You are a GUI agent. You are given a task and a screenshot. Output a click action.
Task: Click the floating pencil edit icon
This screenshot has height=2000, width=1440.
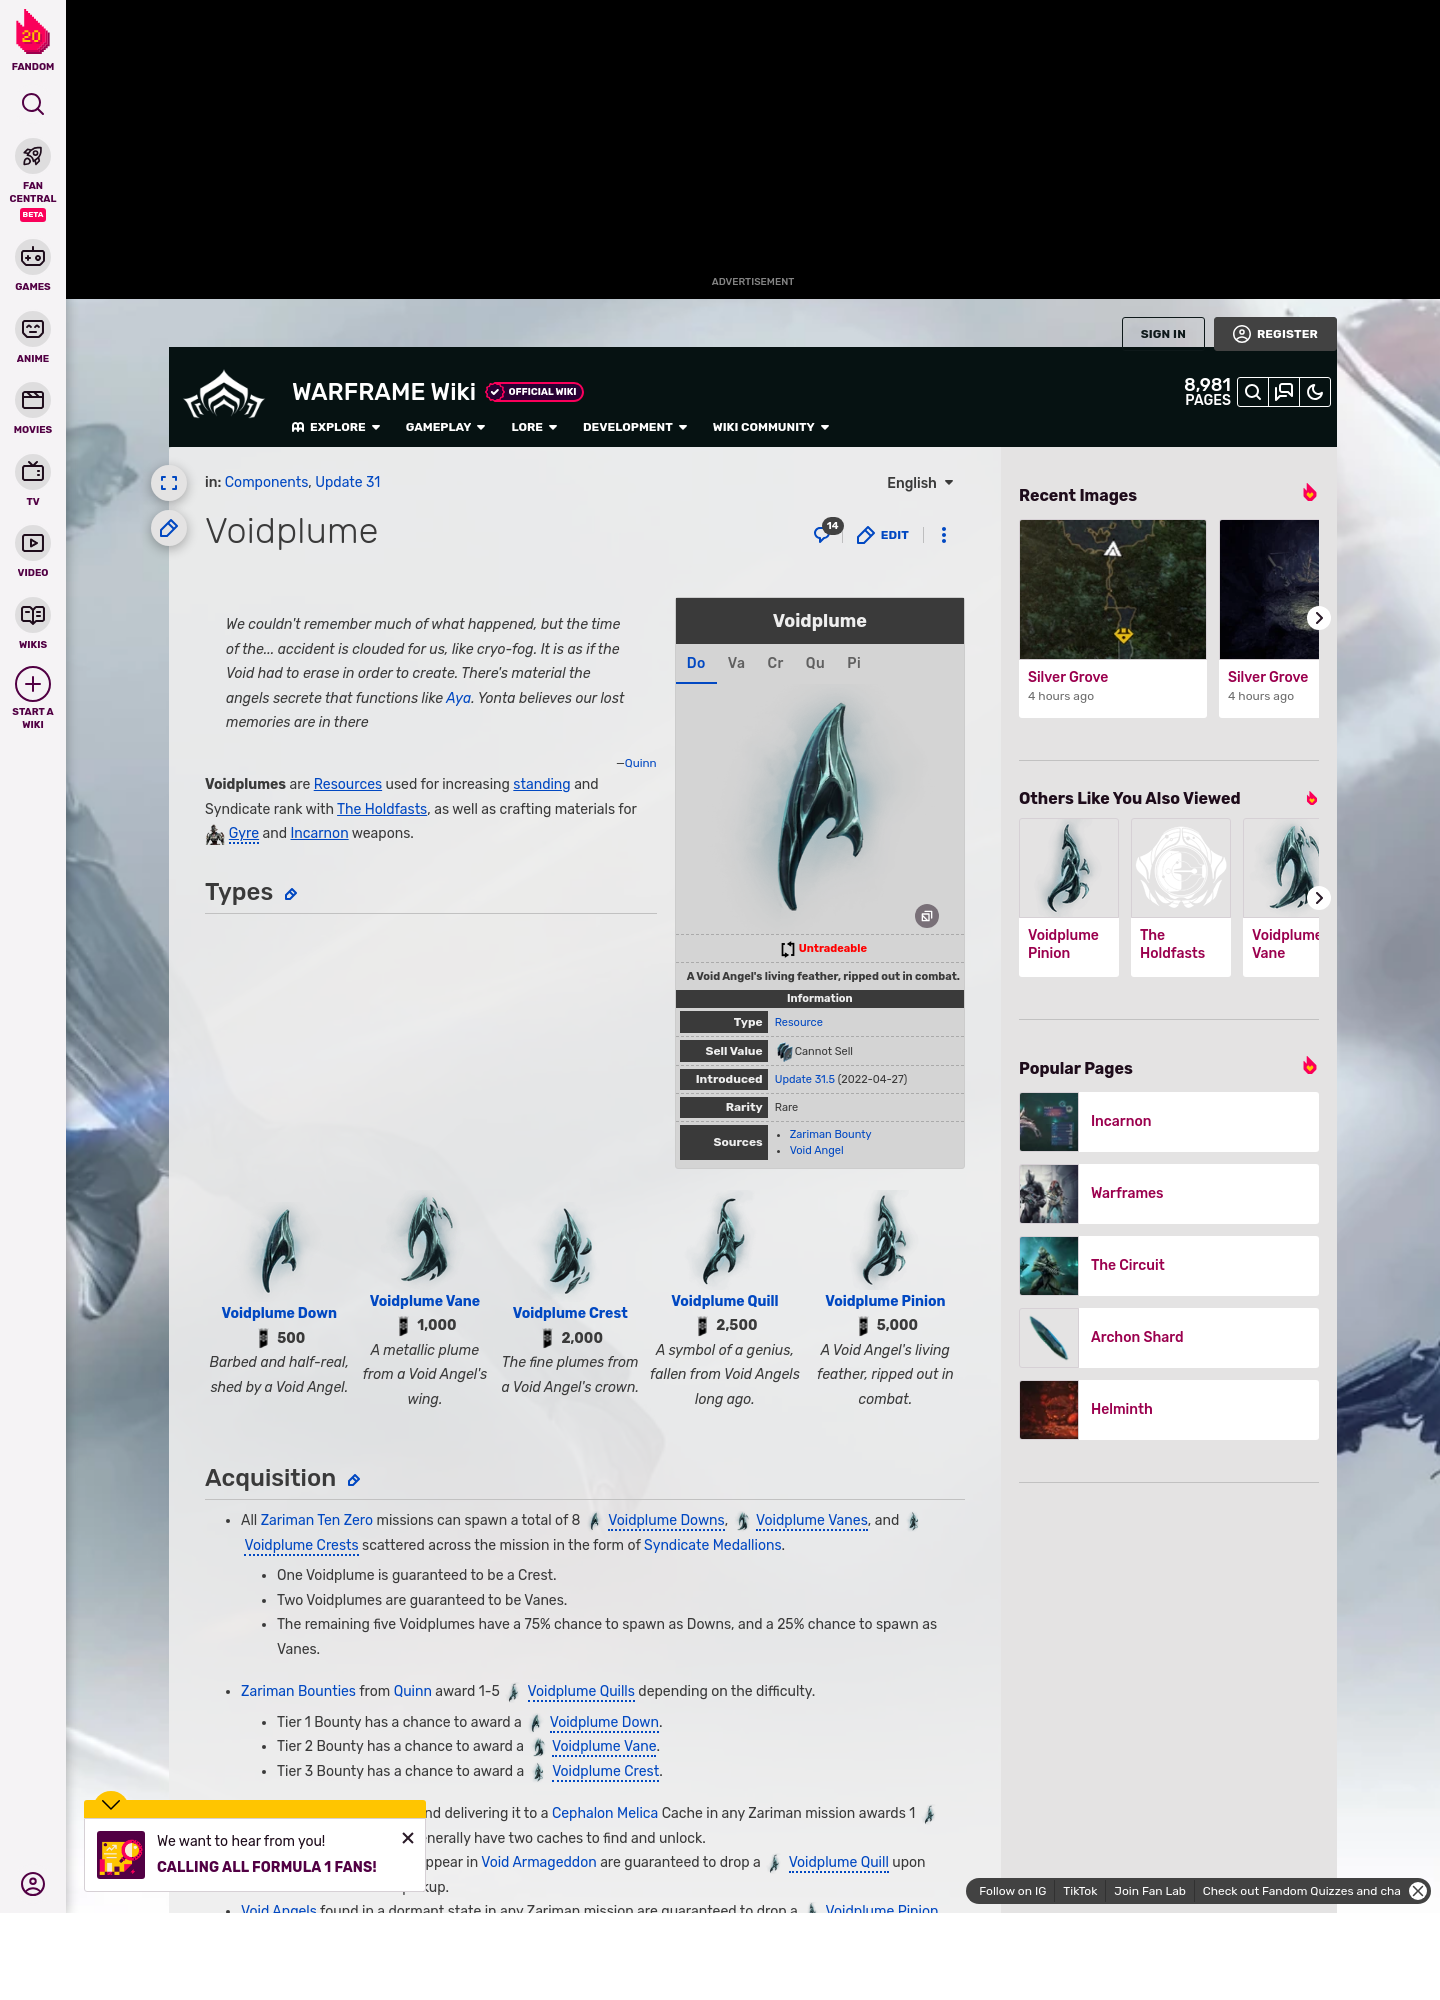pyautogui.click(x=169, y=528)
